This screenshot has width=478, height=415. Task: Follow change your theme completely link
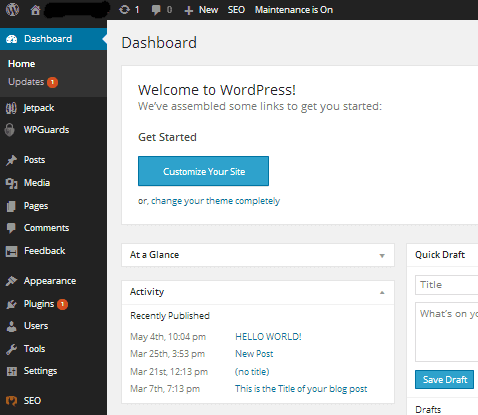point(215,201)
